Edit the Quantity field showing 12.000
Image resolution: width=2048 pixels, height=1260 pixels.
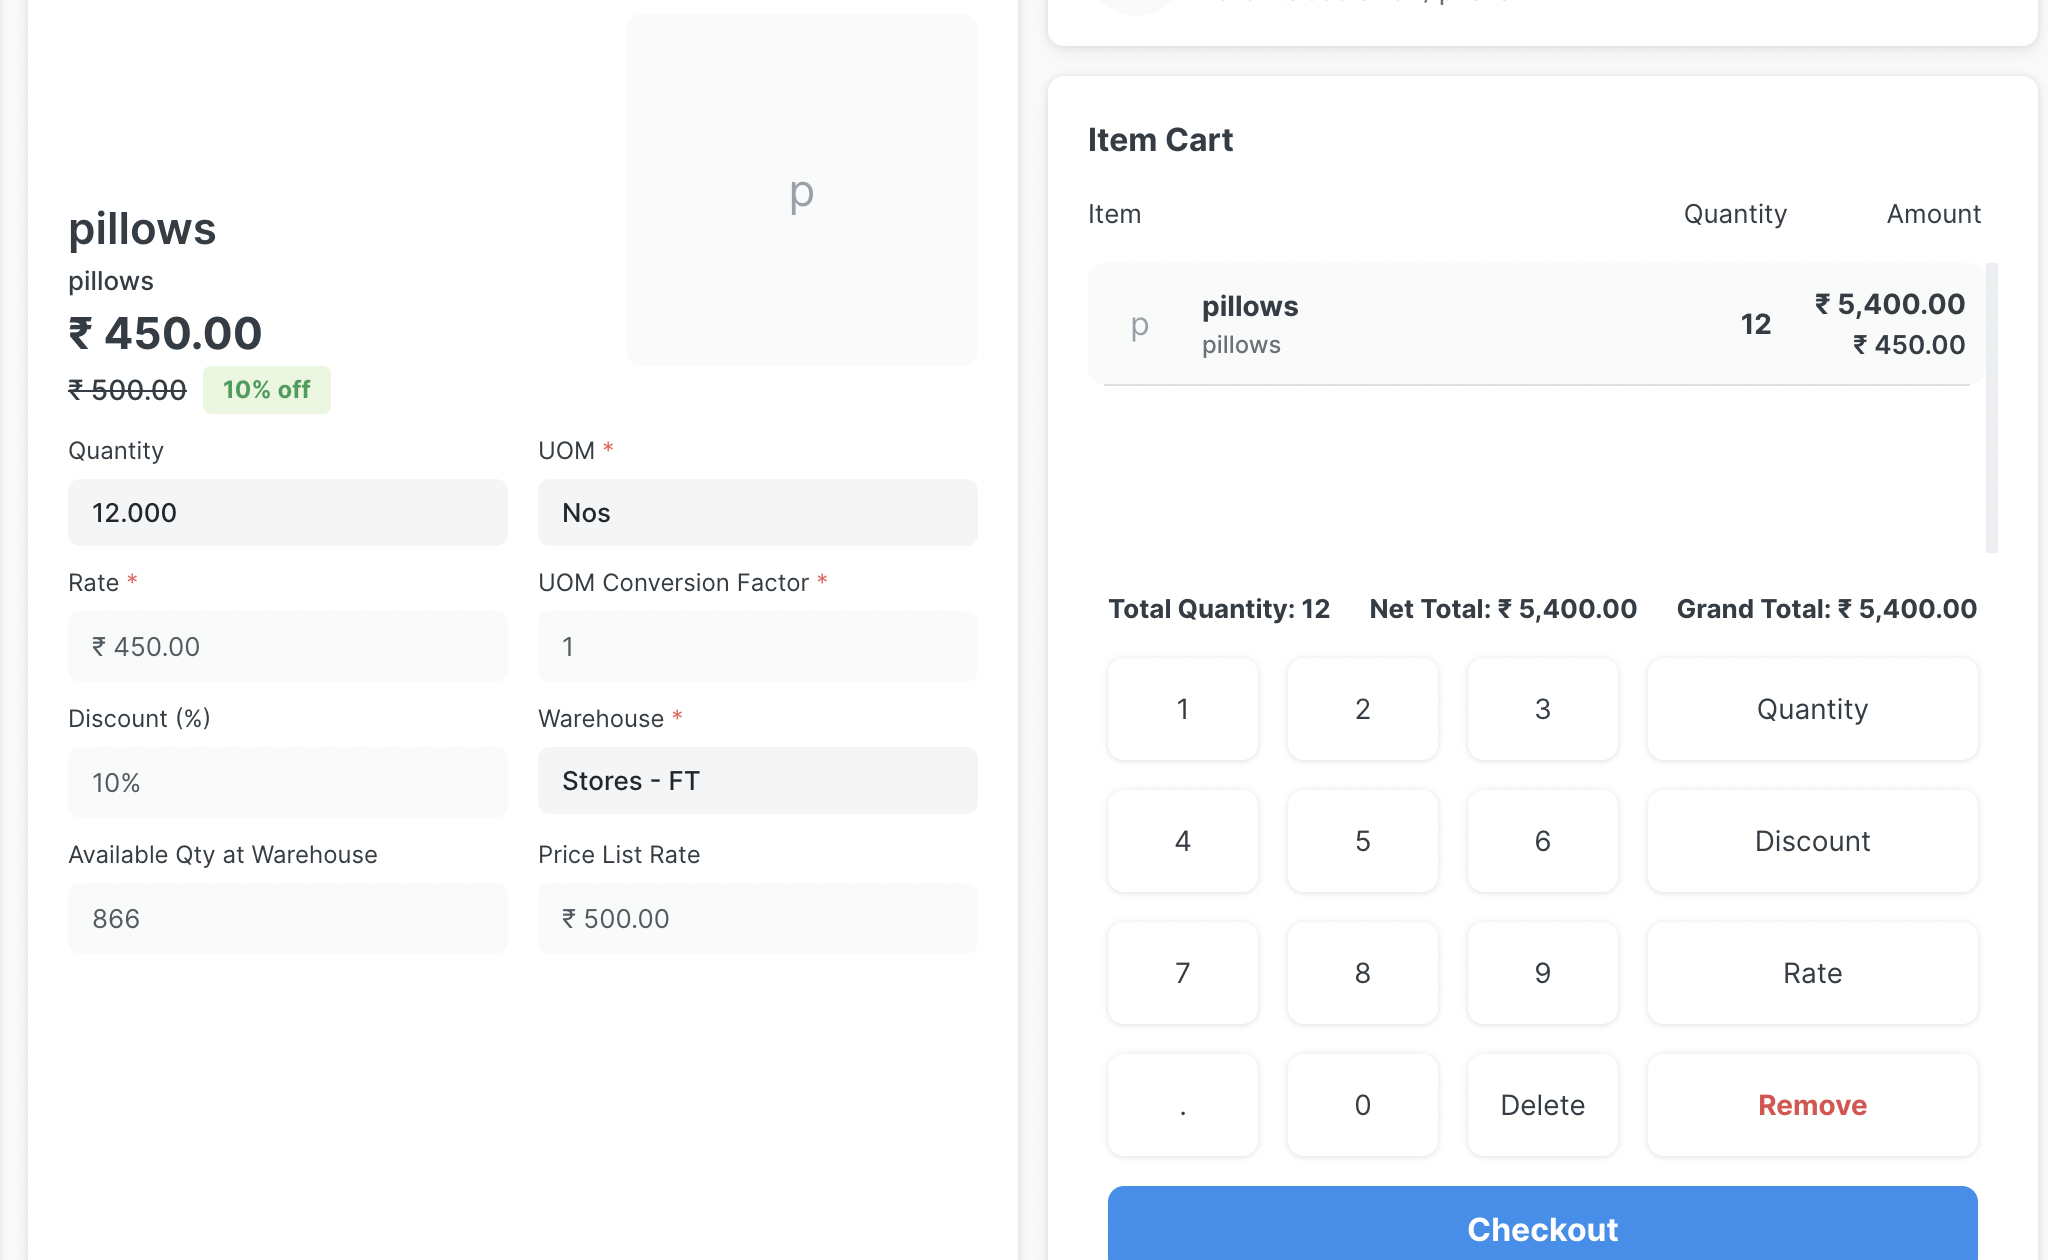[x=287, y=512]
